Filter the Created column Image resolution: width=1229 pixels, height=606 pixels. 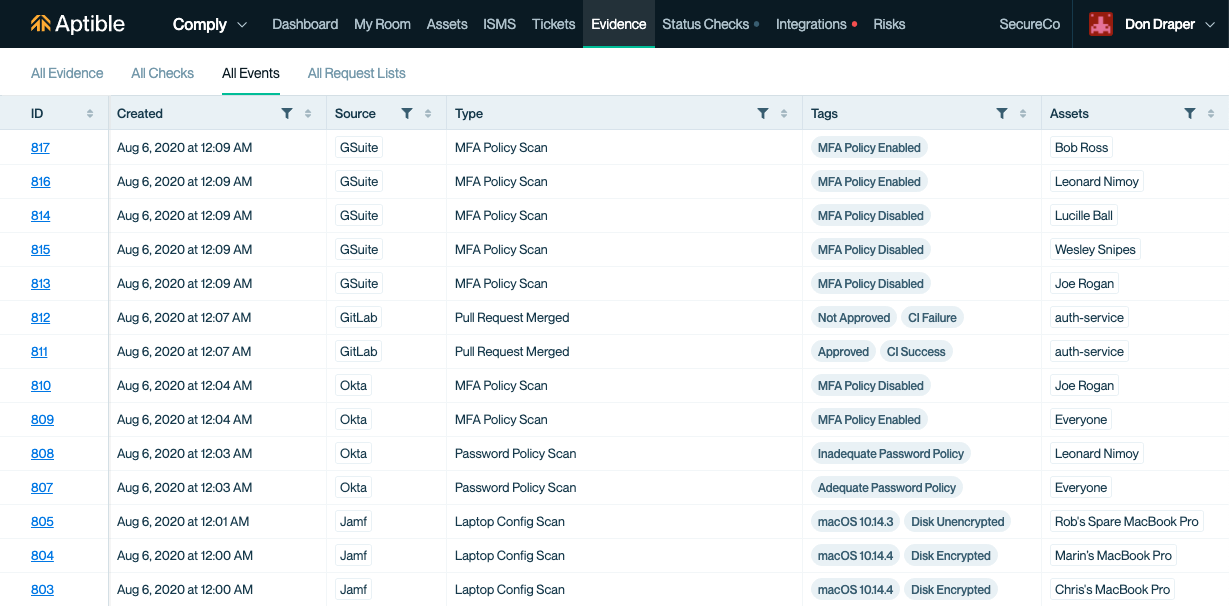click(287, 114)
